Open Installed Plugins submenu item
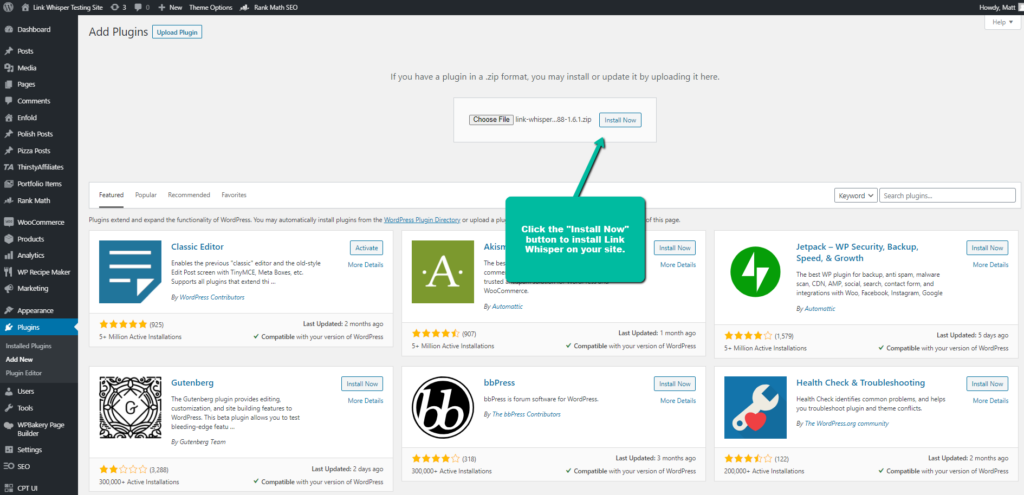1024x495 pixels. coord(28,346)
